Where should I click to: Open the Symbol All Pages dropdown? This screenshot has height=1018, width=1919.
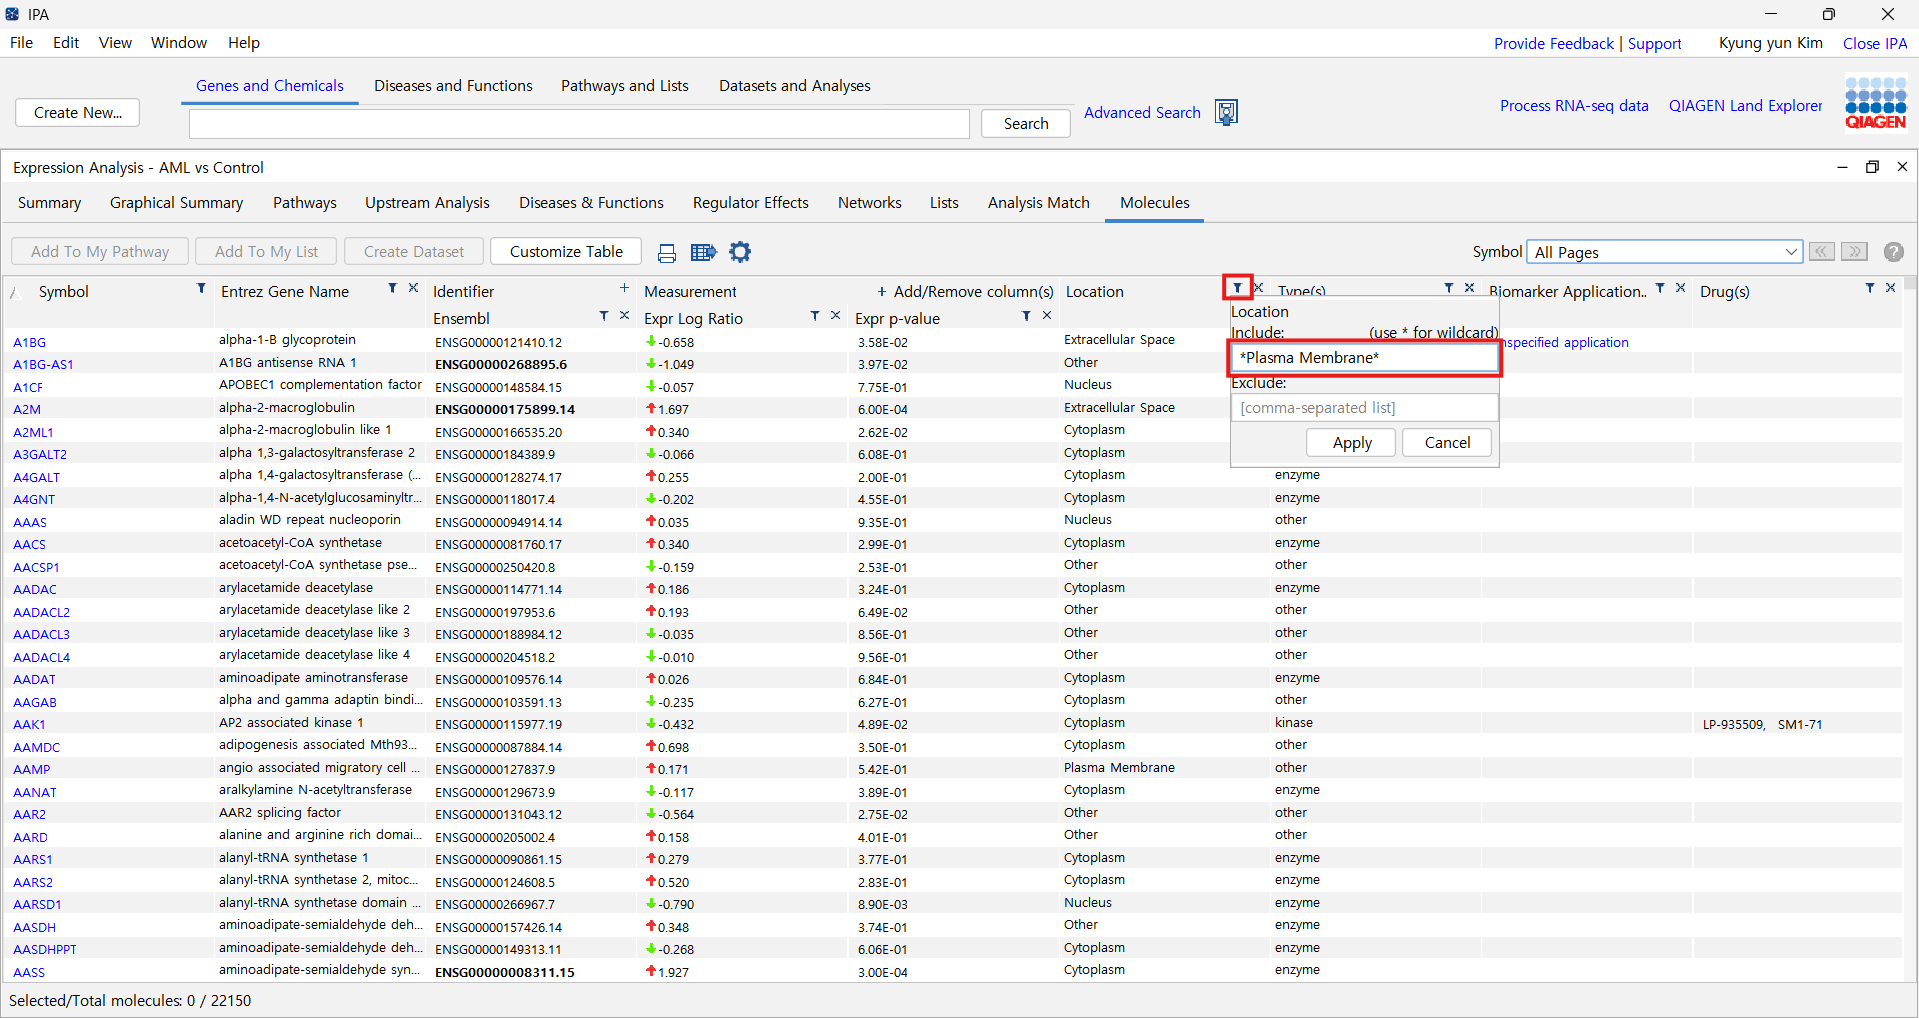pyautogui.click(x=1665, y=252)
